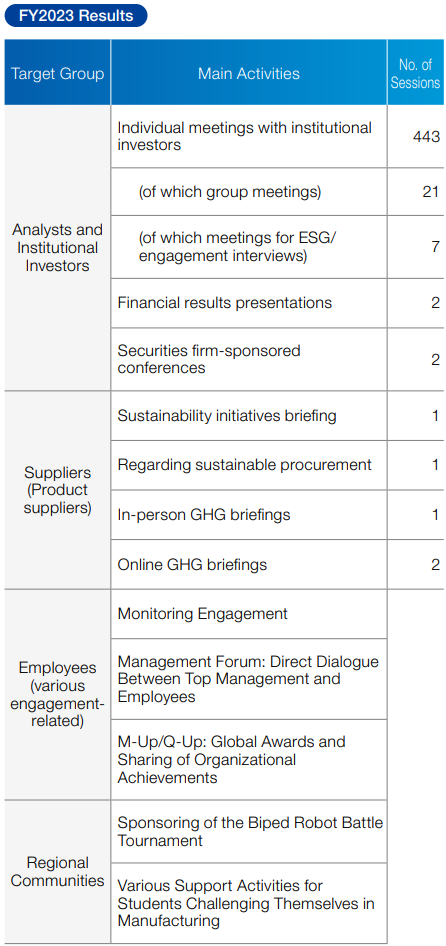The width and height of the screenshot is (446, 946).
Task: Click the No. of Sessions header
Action: (x=415, y=73)
